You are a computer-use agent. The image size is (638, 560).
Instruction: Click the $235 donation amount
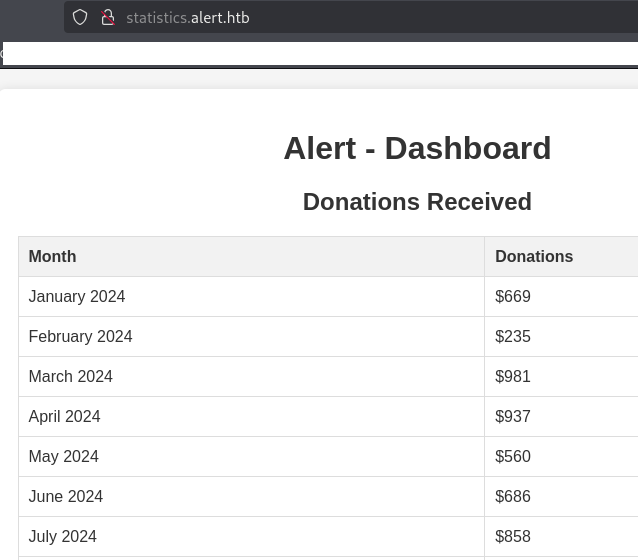[513, 336]
